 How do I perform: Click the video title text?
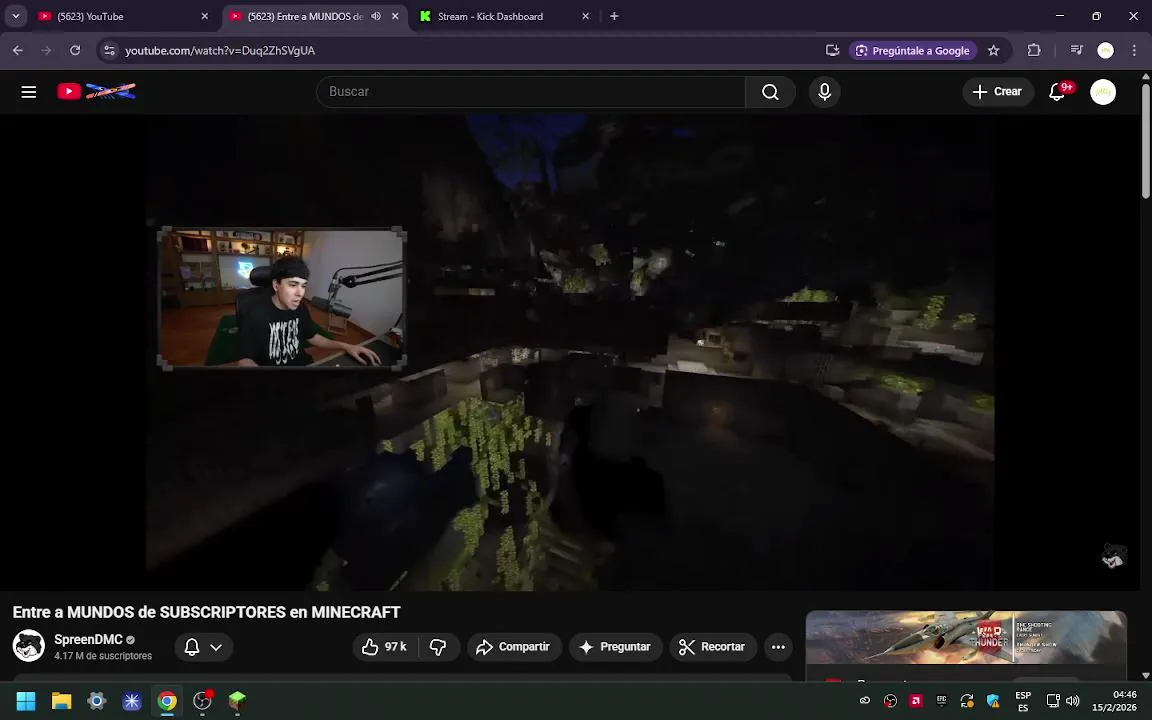click(x=206, y=613)
